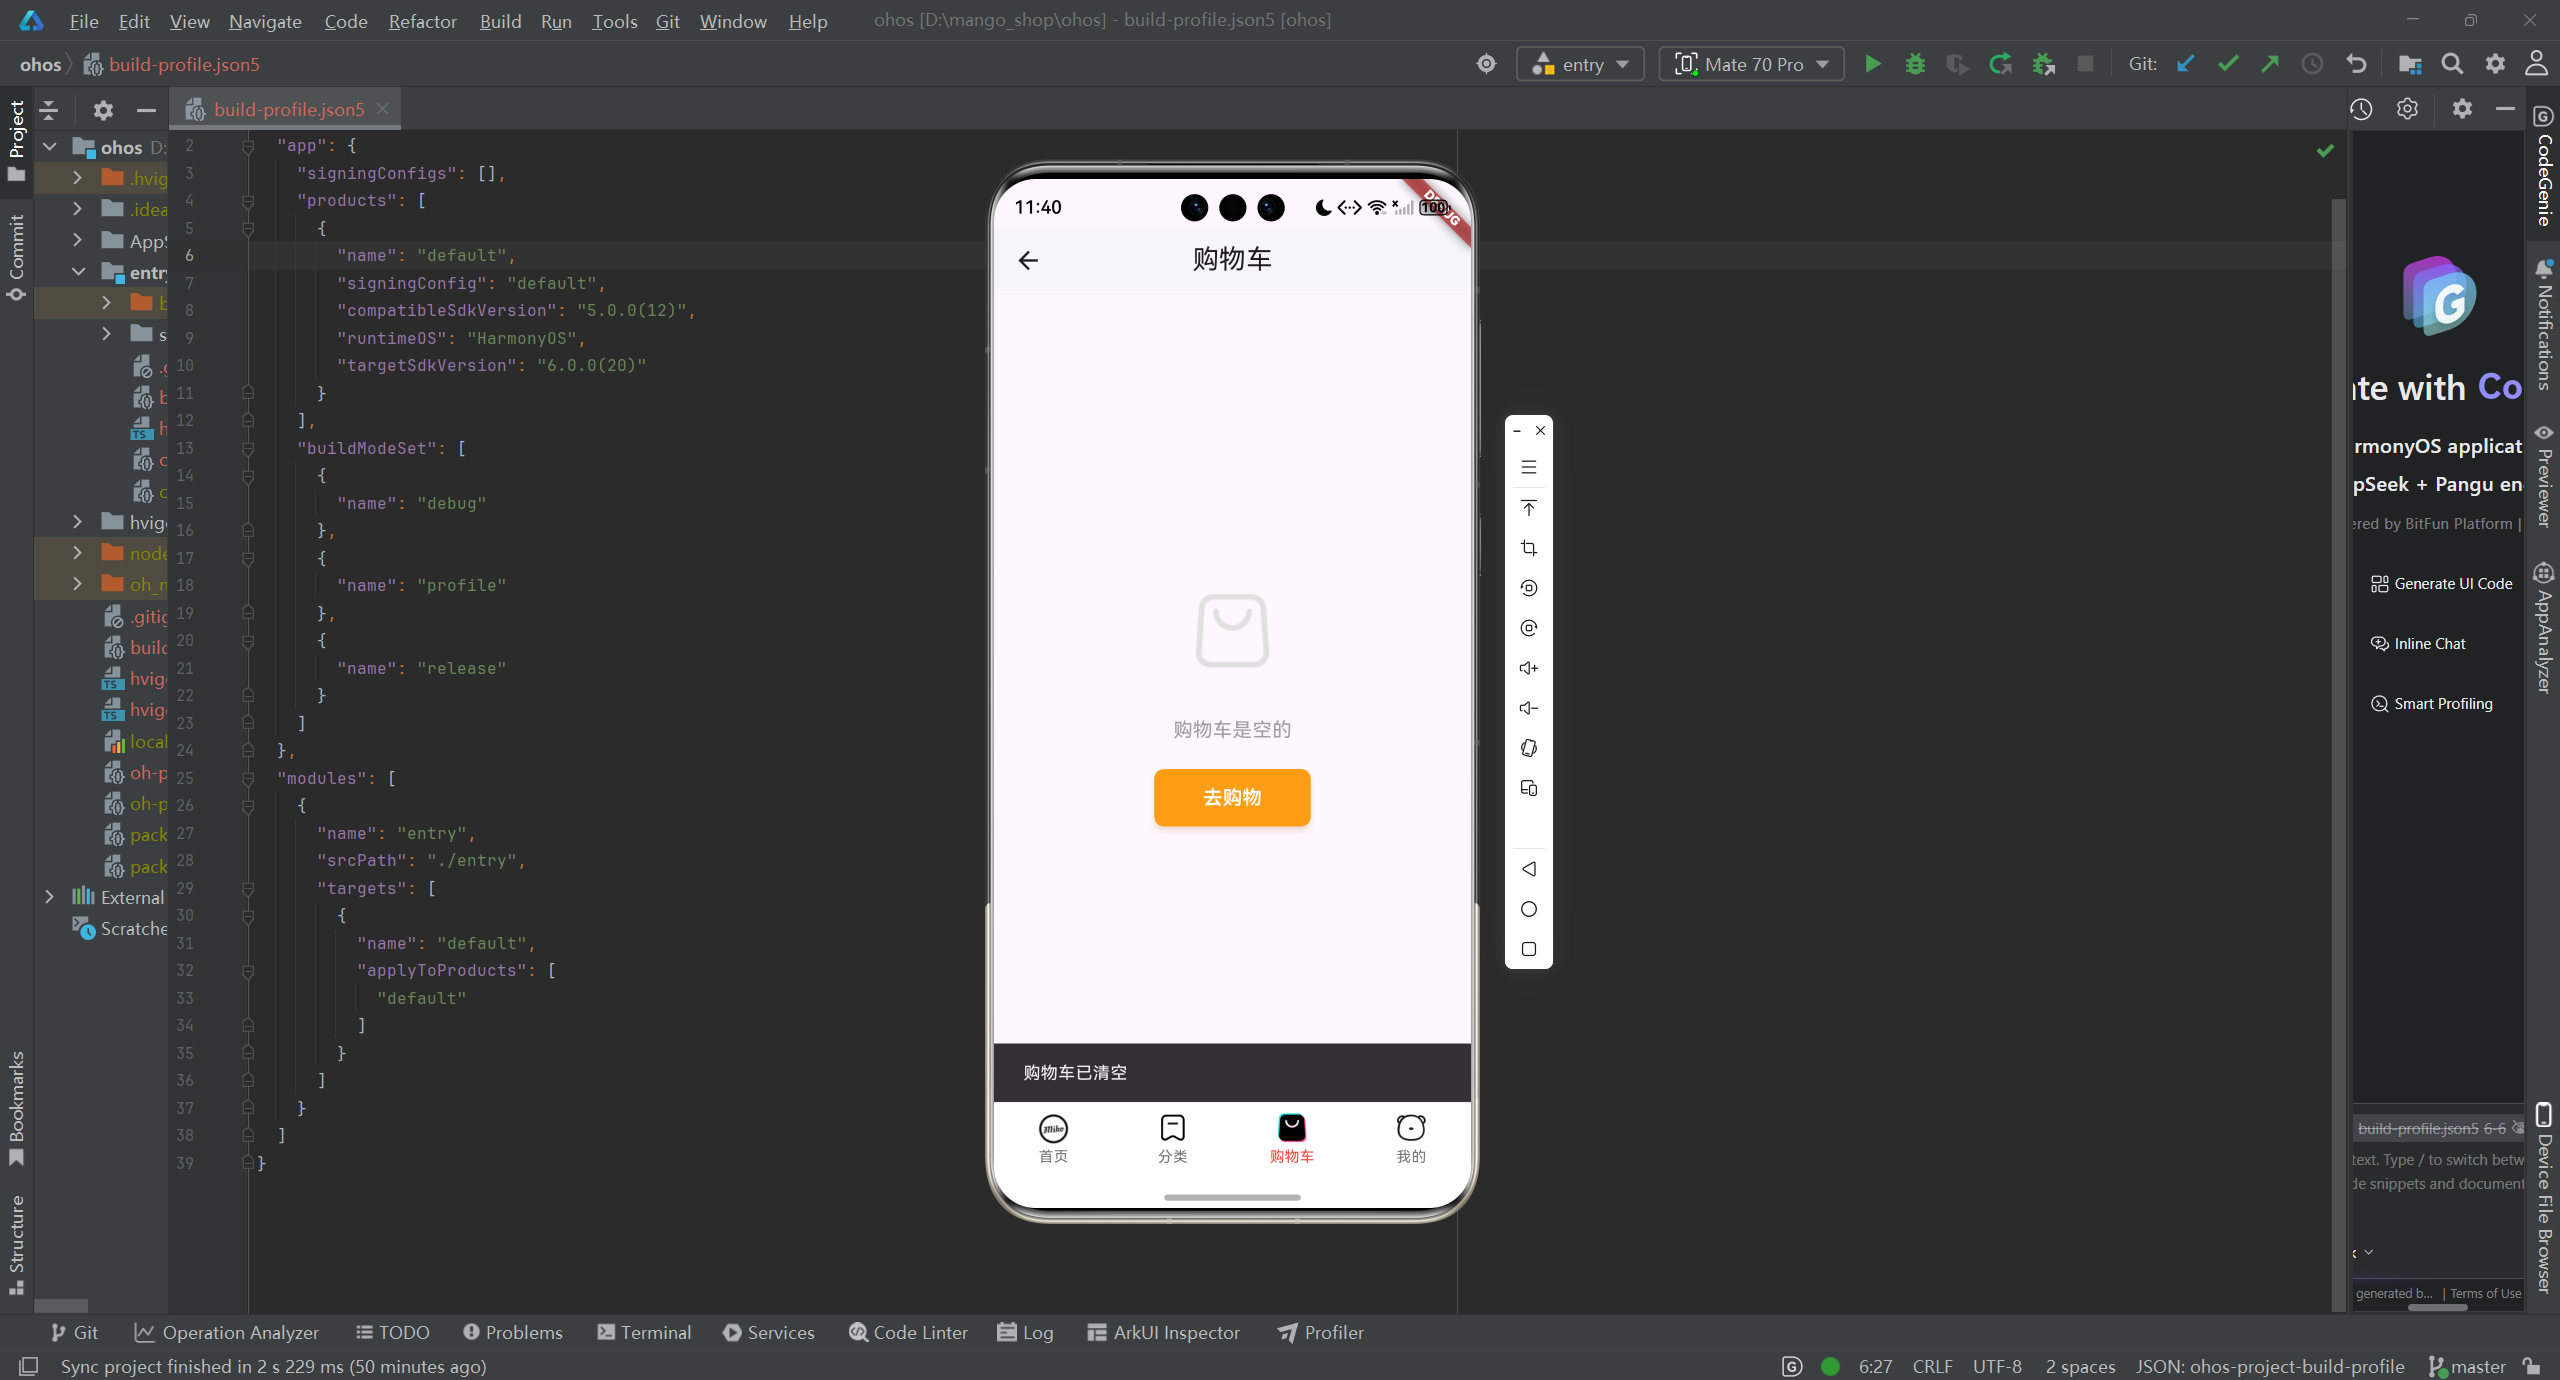Open the entry module dropdown
This screenshot has width=2560, height=1380.
coord(1580,64)
